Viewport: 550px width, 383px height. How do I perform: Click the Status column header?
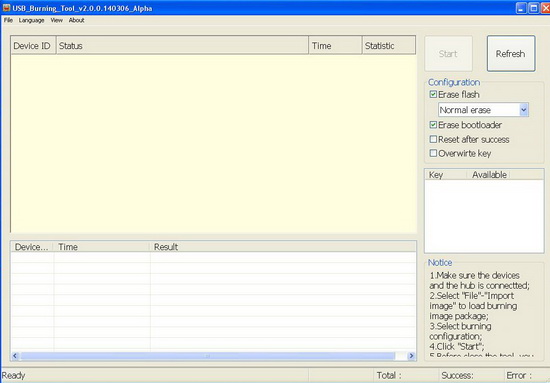click(182, 46)
